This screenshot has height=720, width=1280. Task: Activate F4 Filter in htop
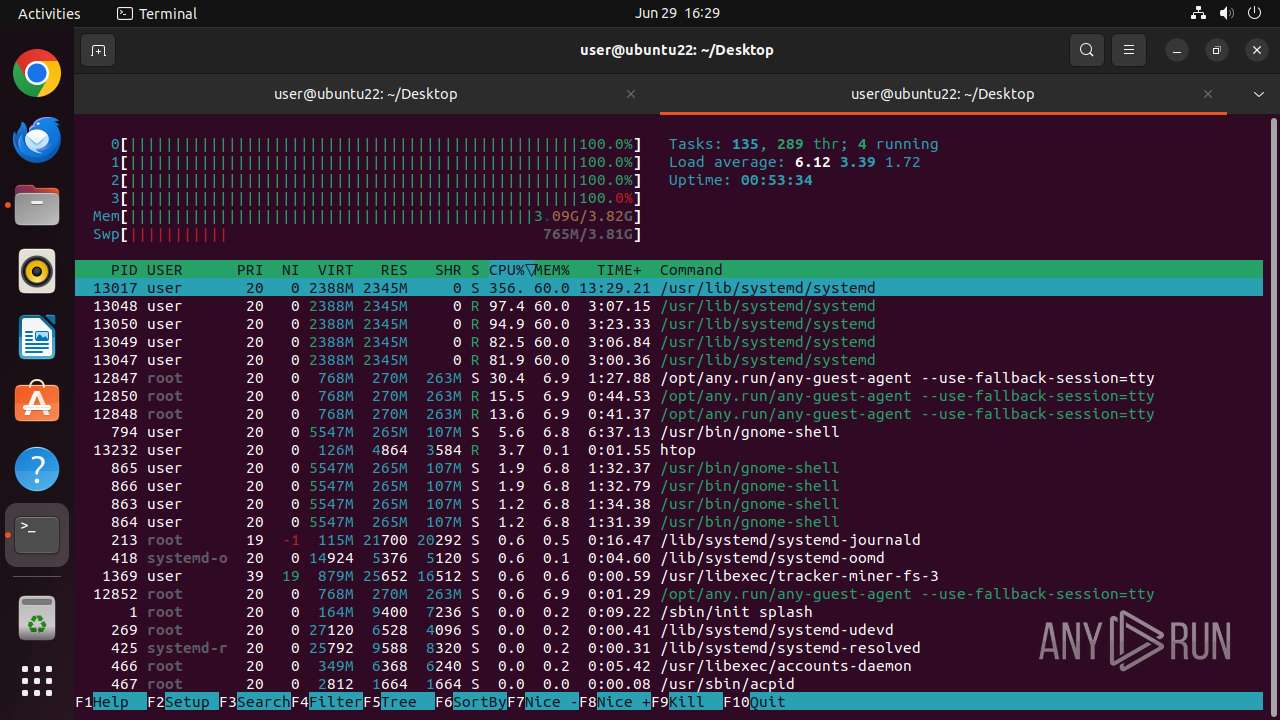(x=327, y=702)
